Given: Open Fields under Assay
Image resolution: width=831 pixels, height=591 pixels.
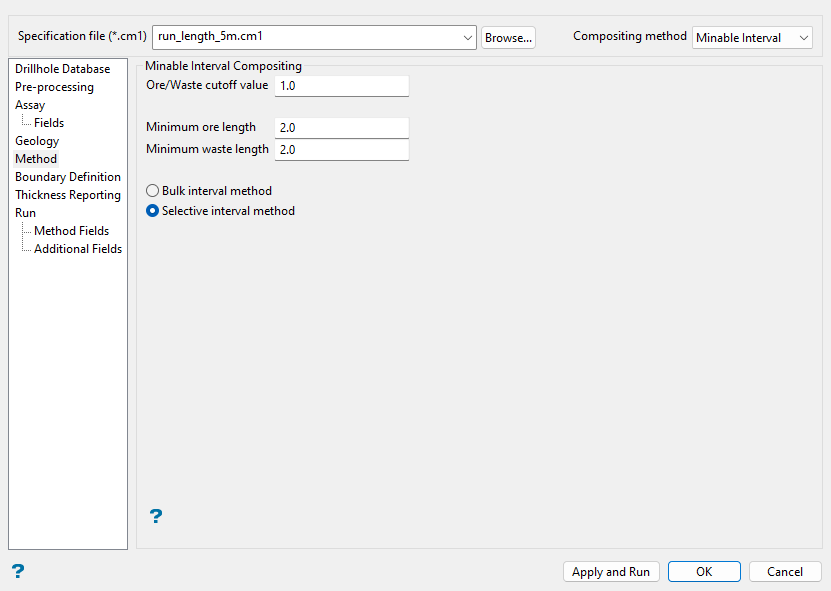Looking at the screenshot, I should coord(49,123).
